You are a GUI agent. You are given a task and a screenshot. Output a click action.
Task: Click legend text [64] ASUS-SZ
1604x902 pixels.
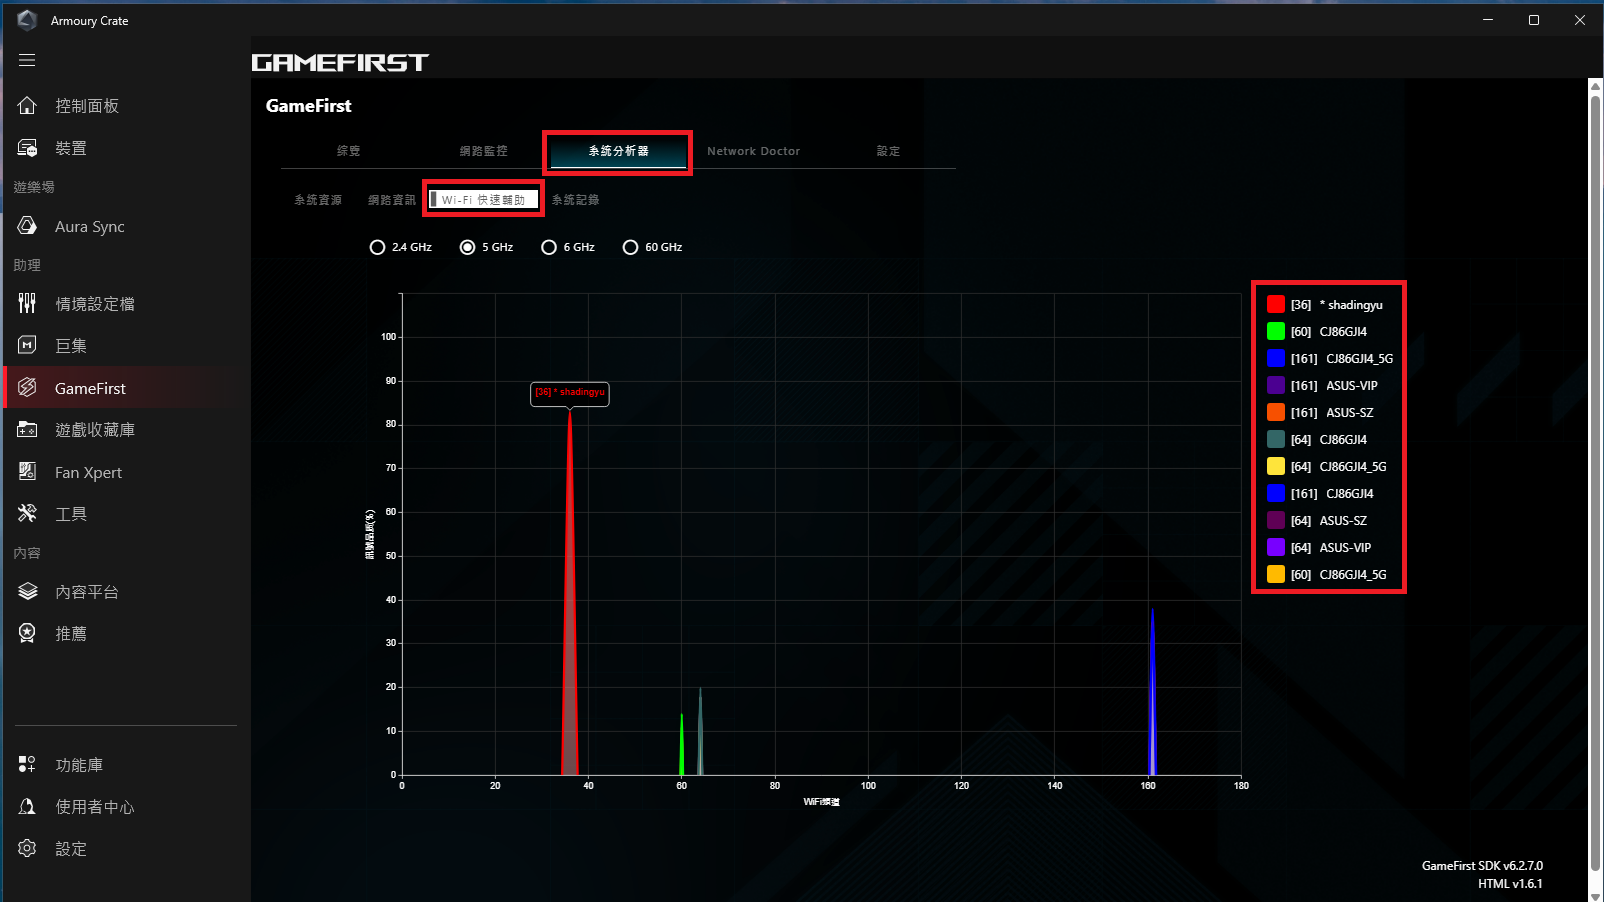[1328, 520]
